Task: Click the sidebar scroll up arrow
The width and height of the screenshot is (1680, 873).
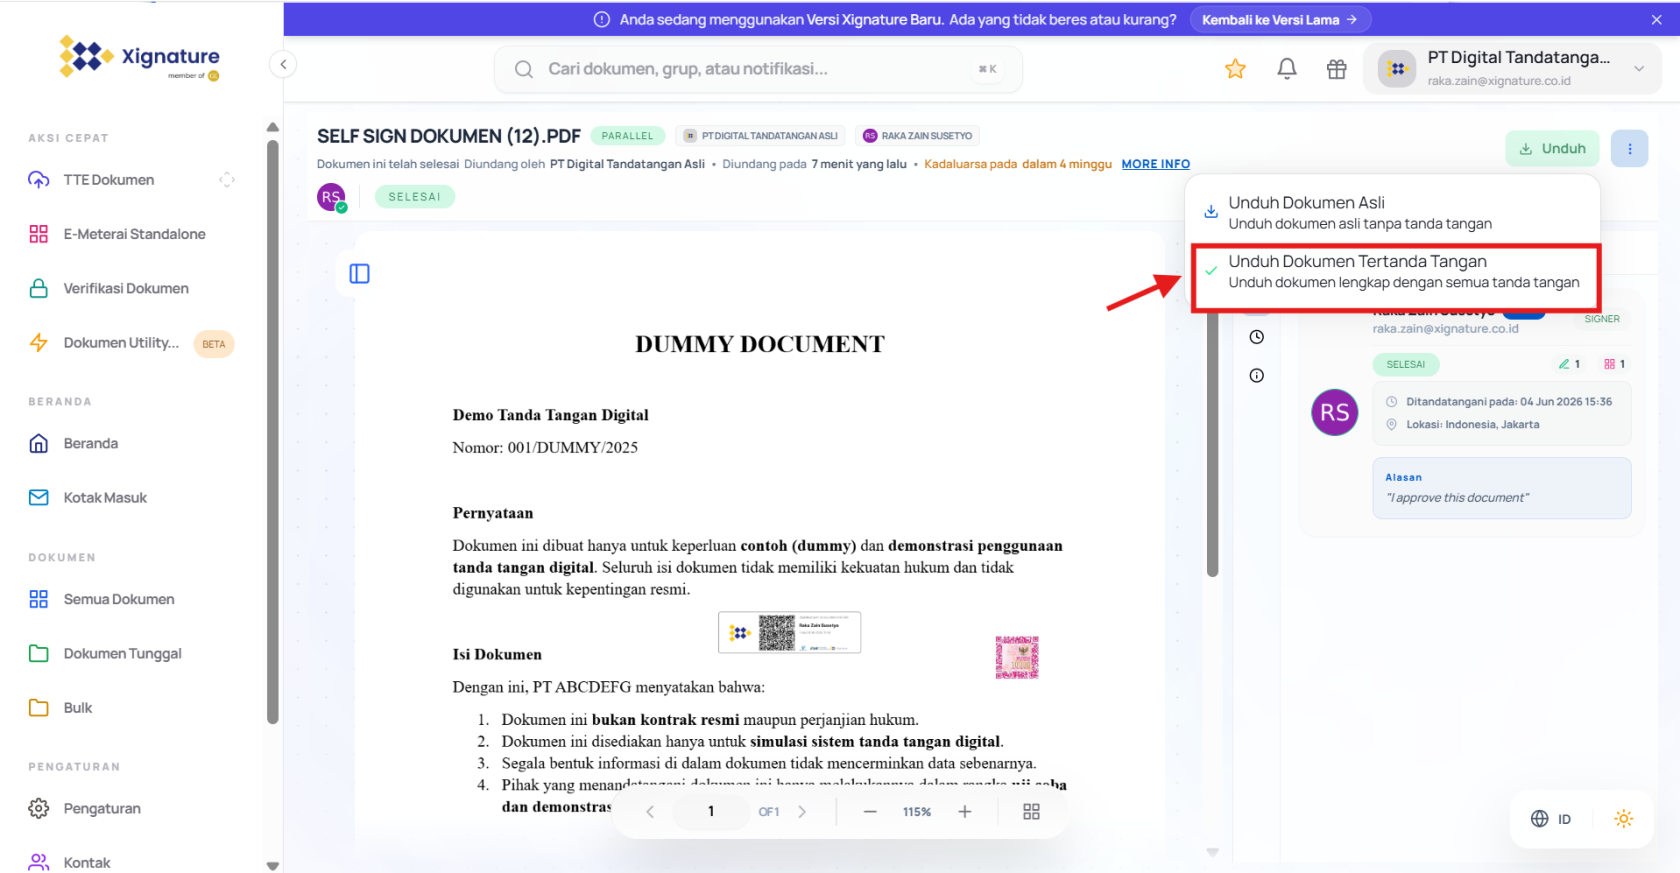Action: click(x=273, y=127)
